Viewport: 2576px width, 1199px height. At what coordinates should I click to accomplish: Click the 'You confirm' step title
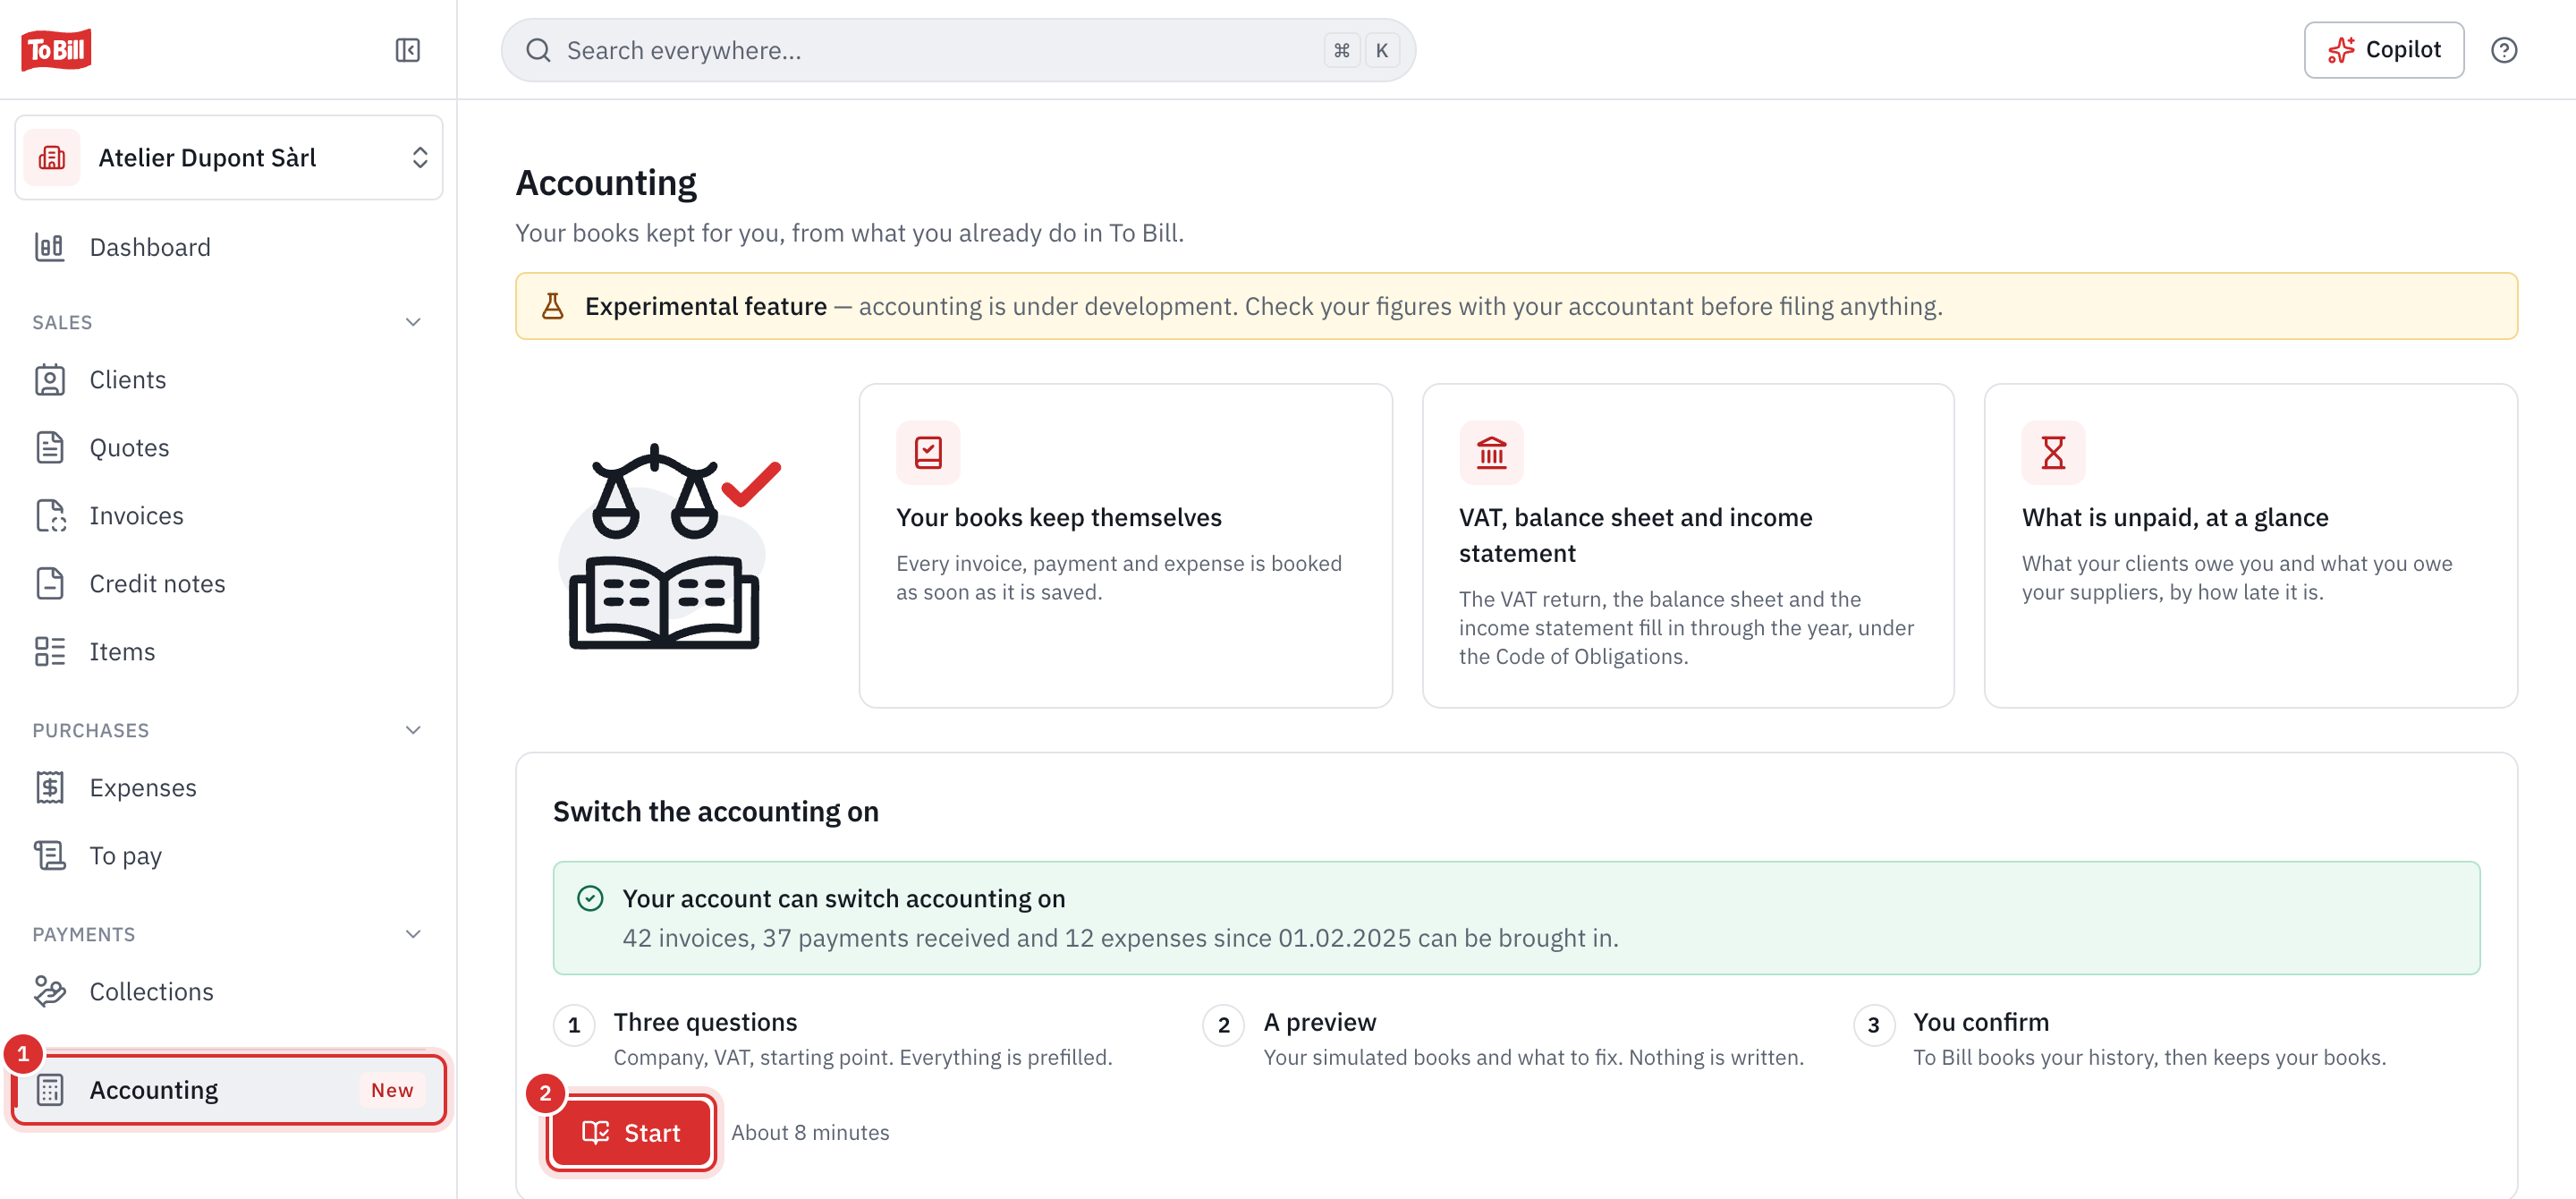(x=1980, y=1022)
